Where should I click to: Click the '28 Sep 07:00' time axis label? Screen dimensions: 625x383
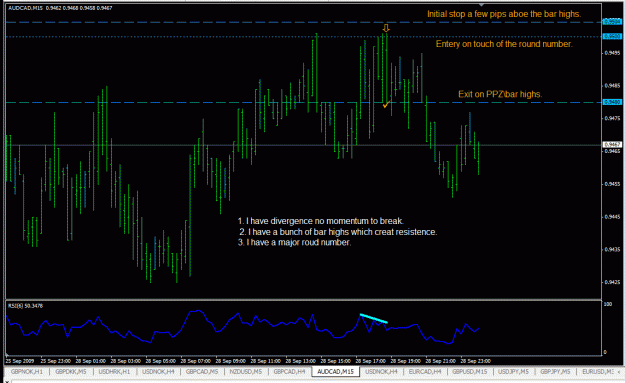point(195,361)
